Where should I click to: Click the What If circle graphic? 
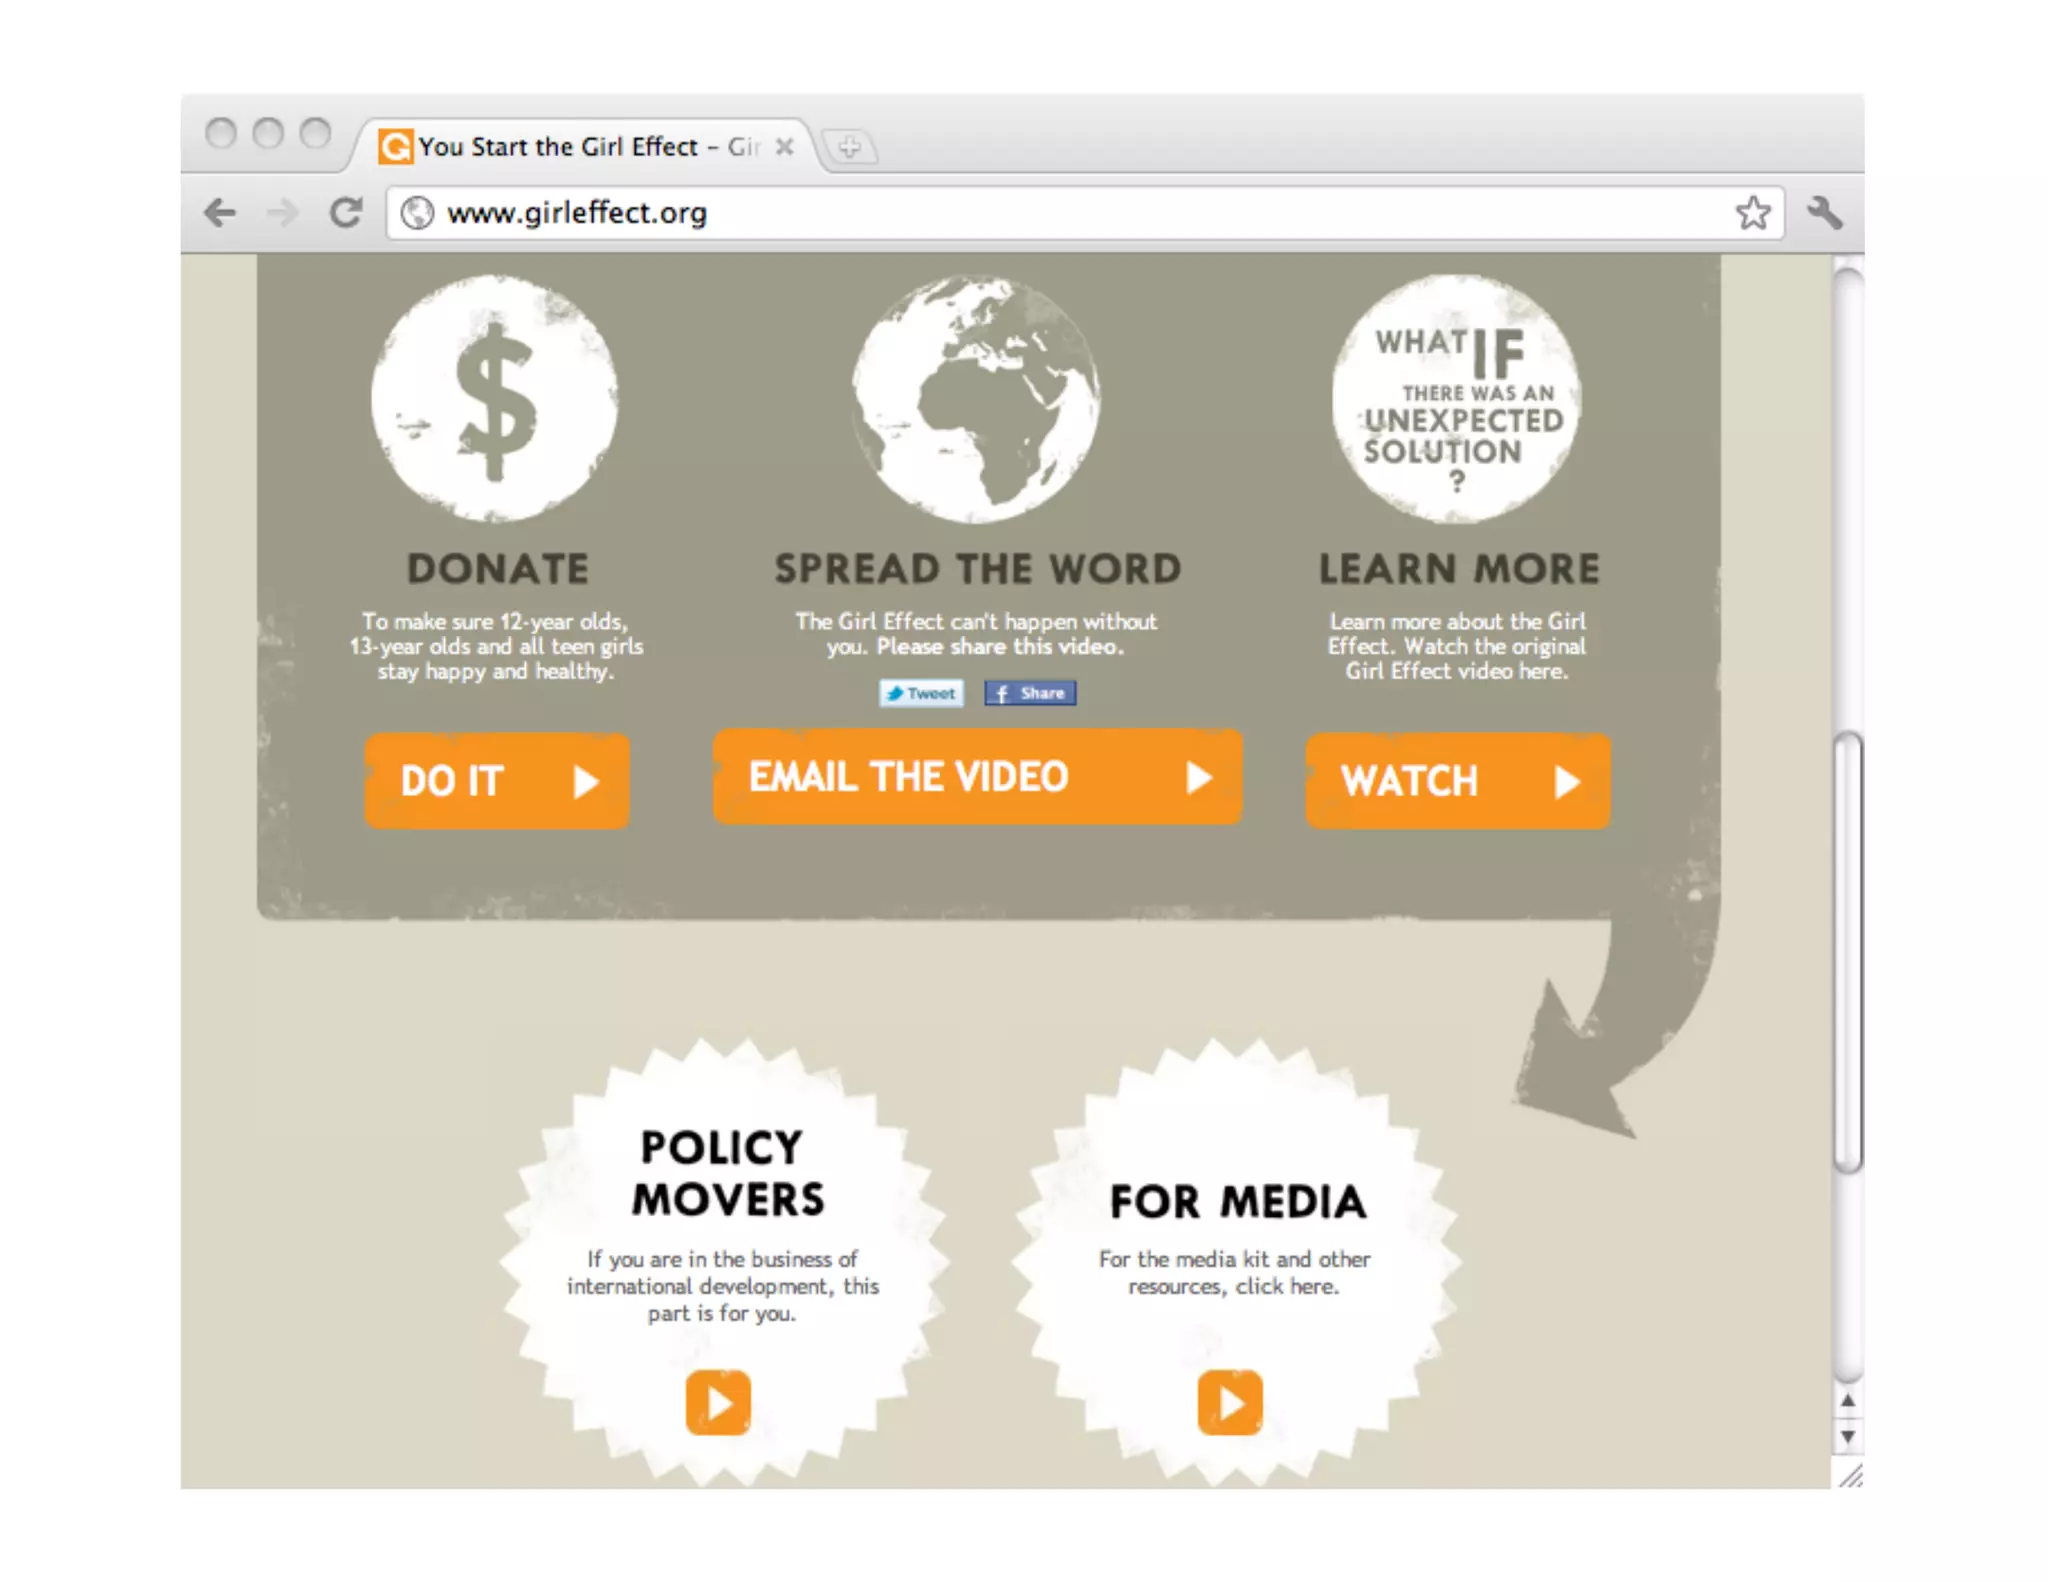click(x=1456, y=398)
